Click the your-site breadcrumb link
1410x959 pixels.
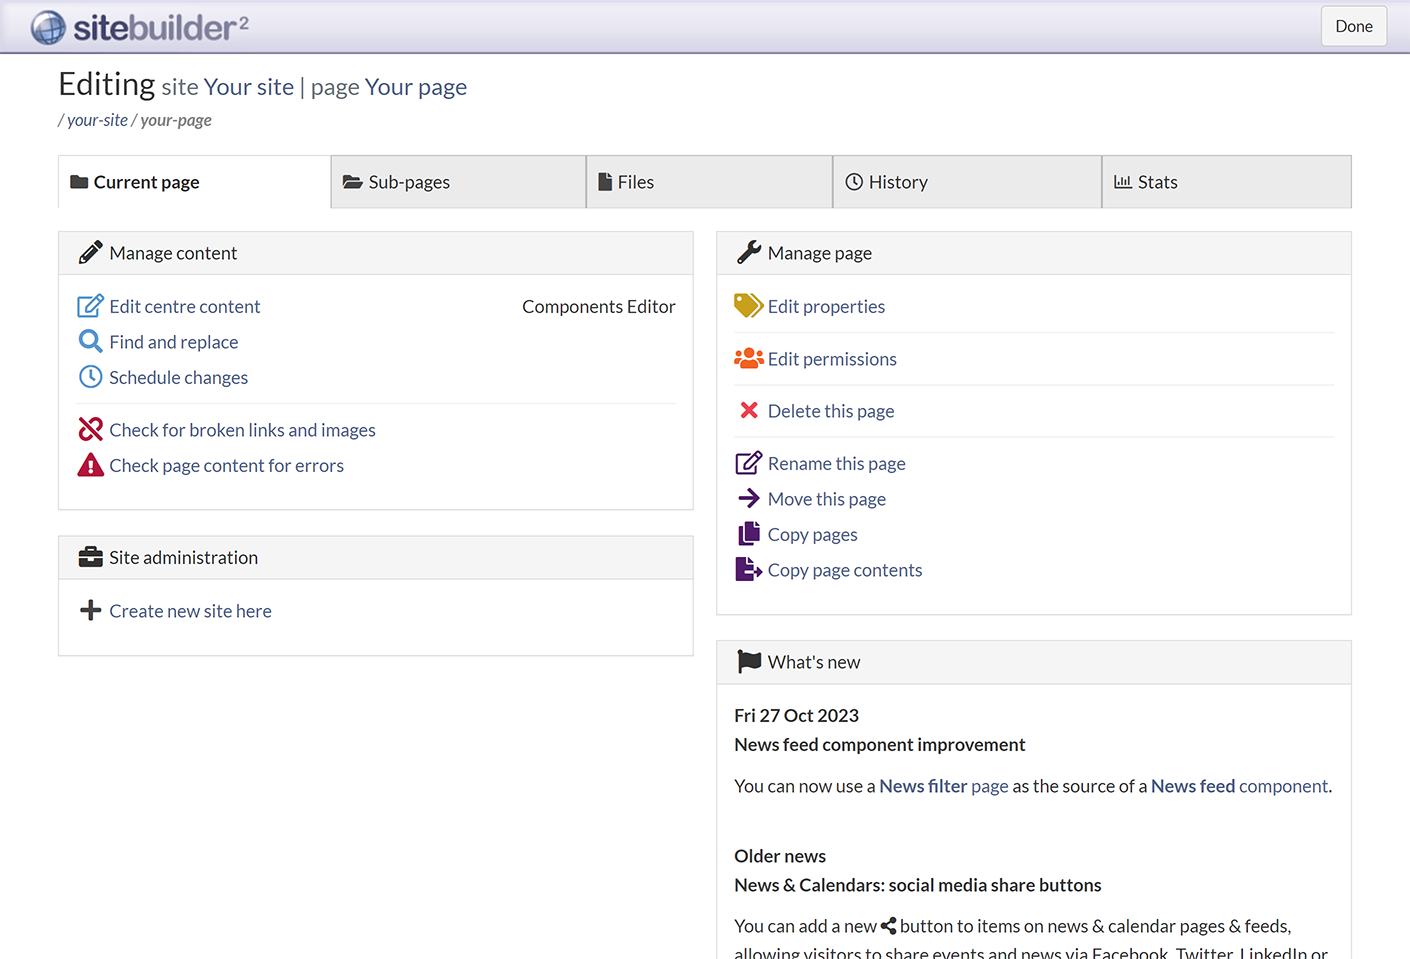click(97, 120)
